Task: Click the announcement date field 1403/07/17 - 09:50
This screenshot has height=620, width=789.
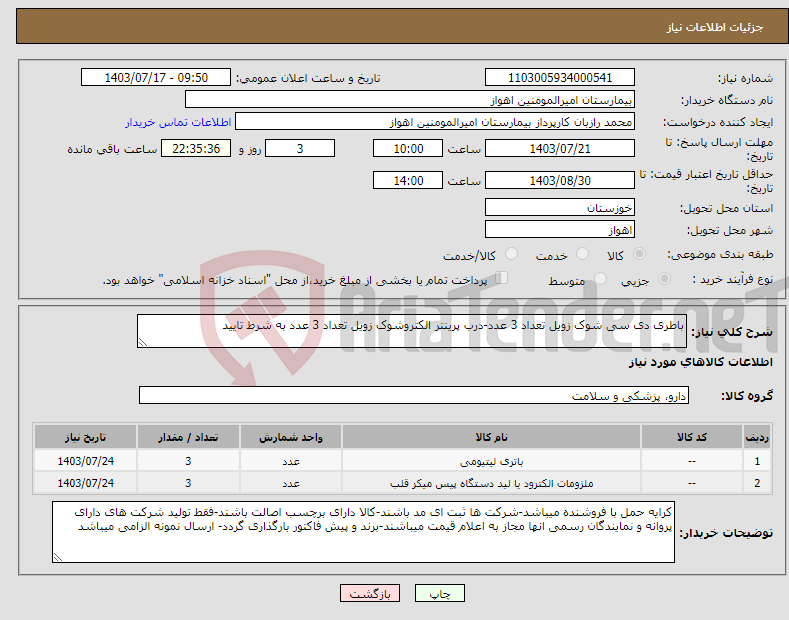Action: (x=156, y=78)
